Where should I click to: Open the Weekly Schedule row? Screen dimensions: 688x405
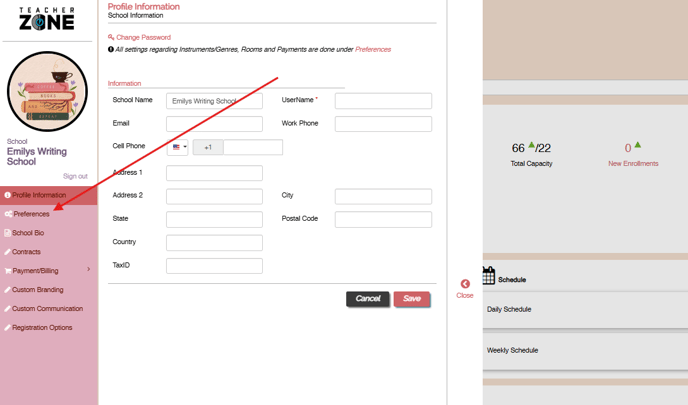pyautogui.click(x=512, y=351)
